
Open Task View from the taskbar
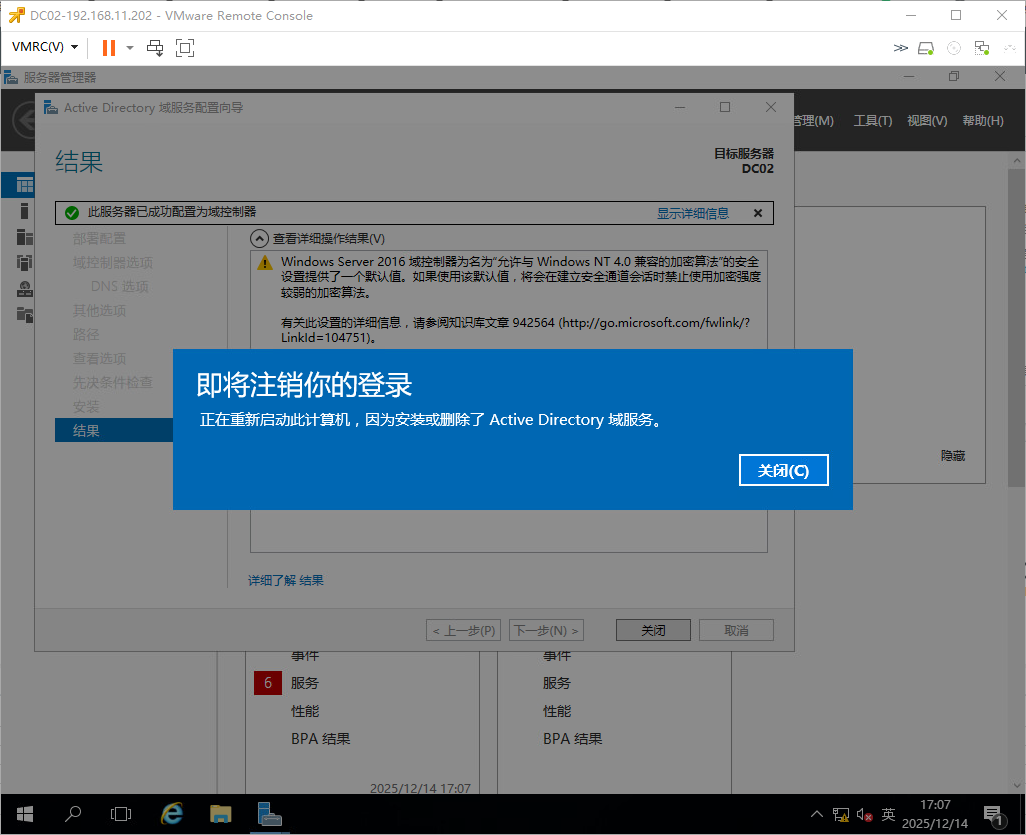121,814
